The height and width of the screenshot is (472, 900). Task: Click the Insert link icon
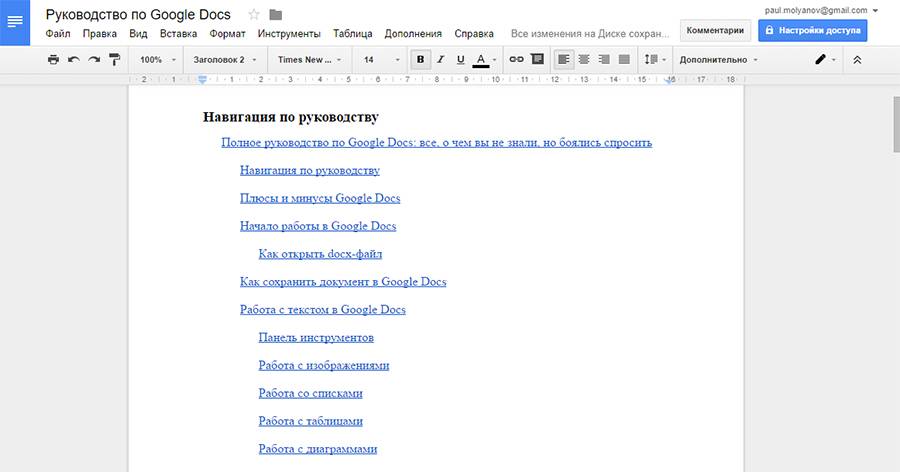click(517, 60)
